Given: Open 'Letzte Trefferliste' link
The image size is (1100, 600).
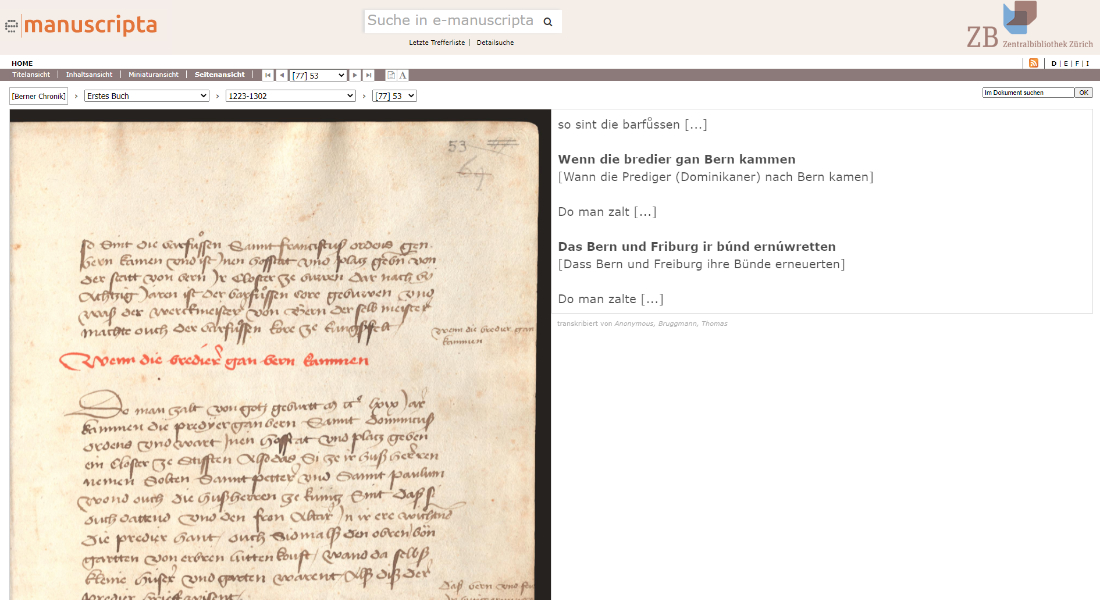Looking at the screenshot, I should tap(437, 43).
